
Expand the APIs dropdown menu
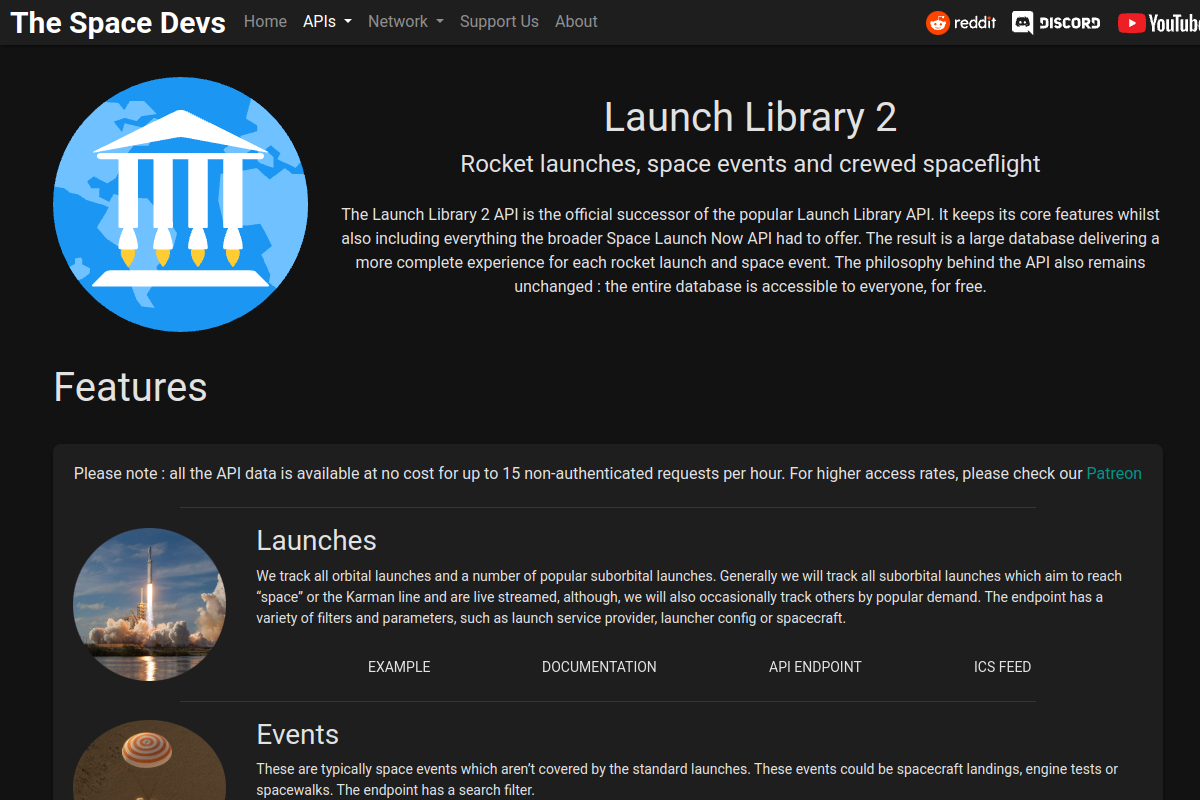click(x=327, y=21)
